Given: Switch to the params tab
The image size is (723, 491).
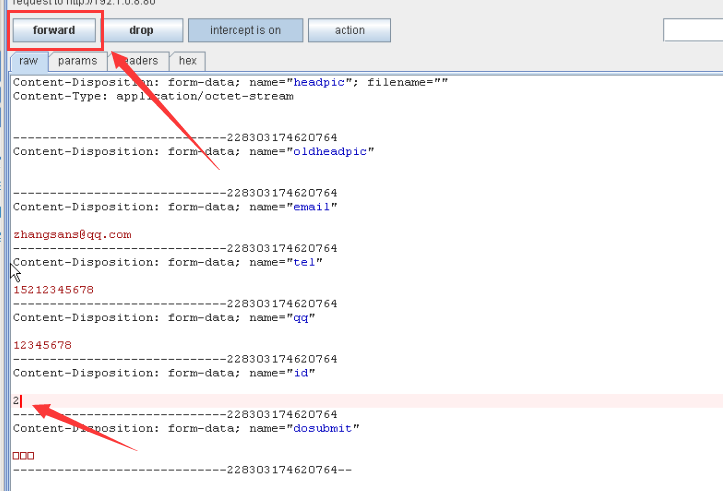Looking at the screenshot, I should click(x=77, y=61).
